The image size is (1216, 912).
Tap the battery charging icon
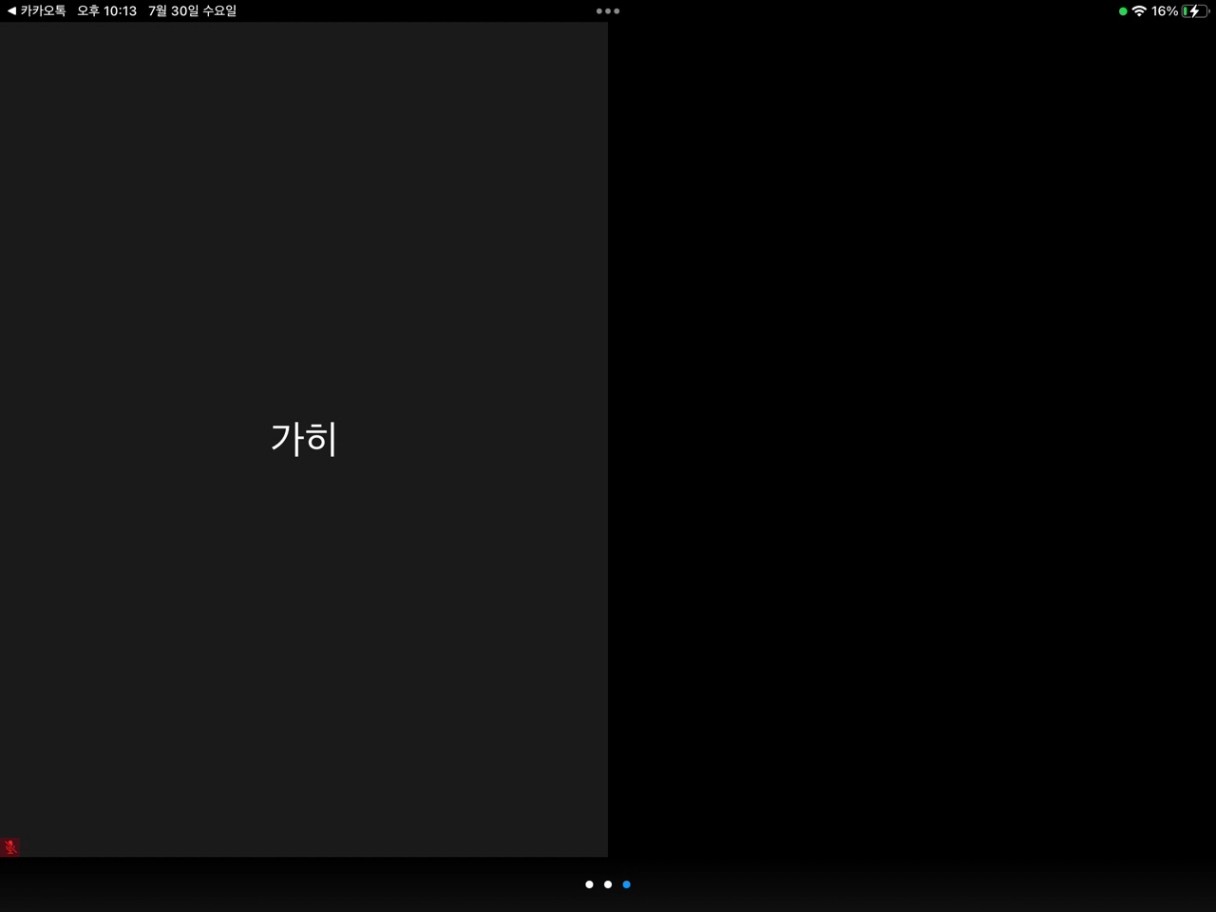(x=1195, y=11)
